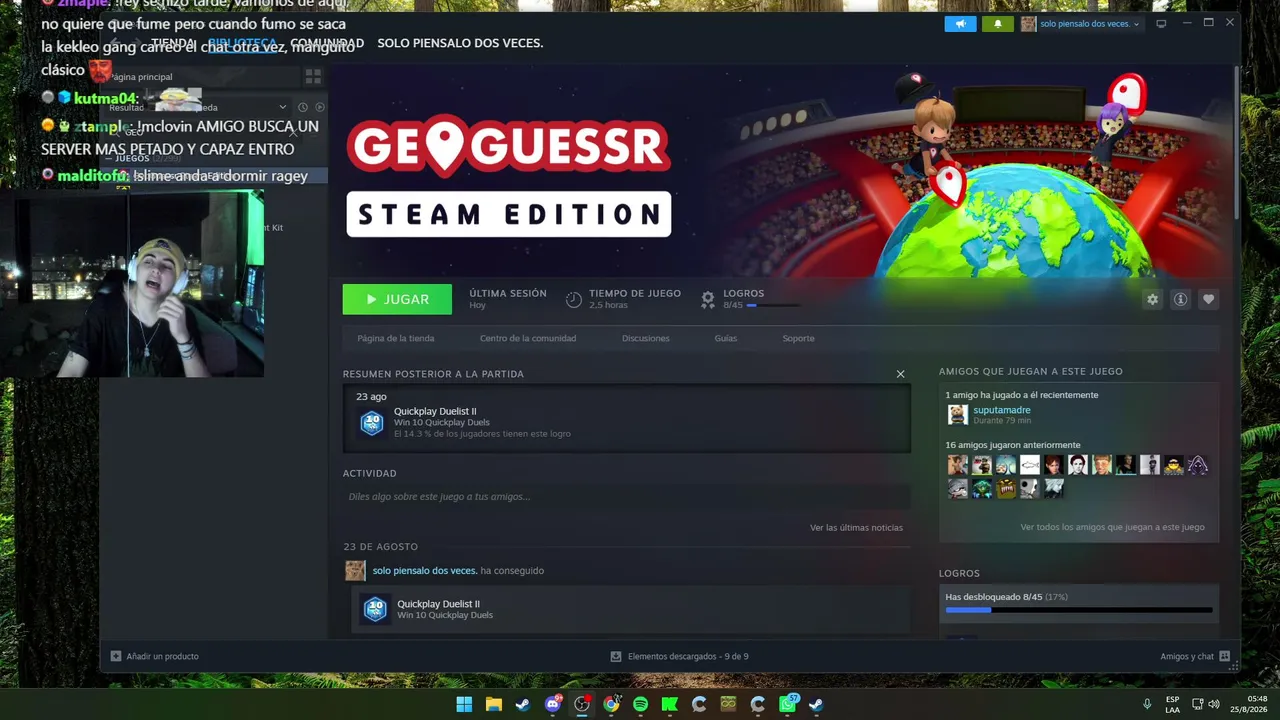Click the achievements progress bar under 'Has desbloqueado 8/45'
1280x720 pixels.
(x=1079, y=609)
